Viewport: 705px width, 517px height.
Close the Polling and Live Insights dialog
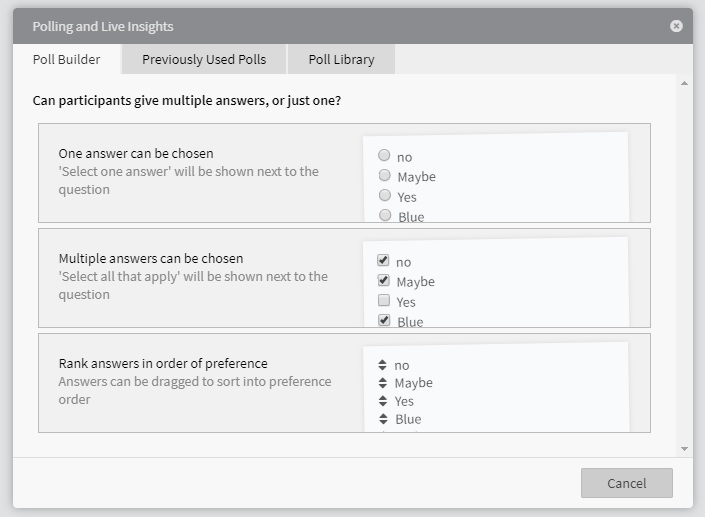pos(676,26)
